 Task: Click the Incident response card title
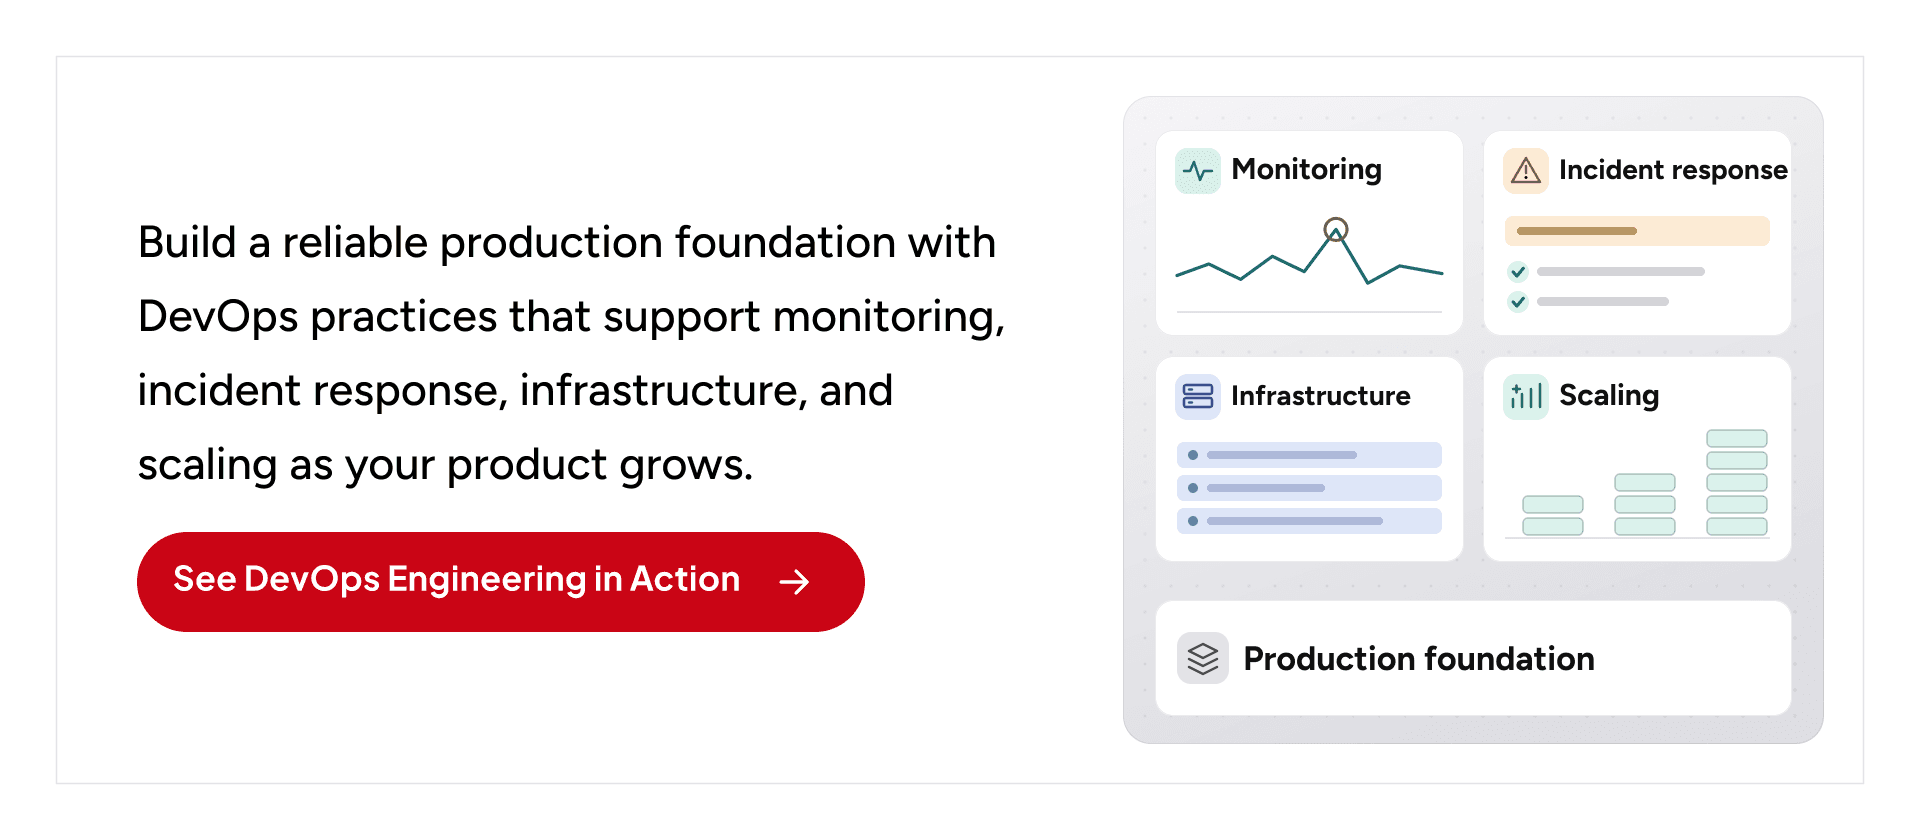(x=1673, y=170)
